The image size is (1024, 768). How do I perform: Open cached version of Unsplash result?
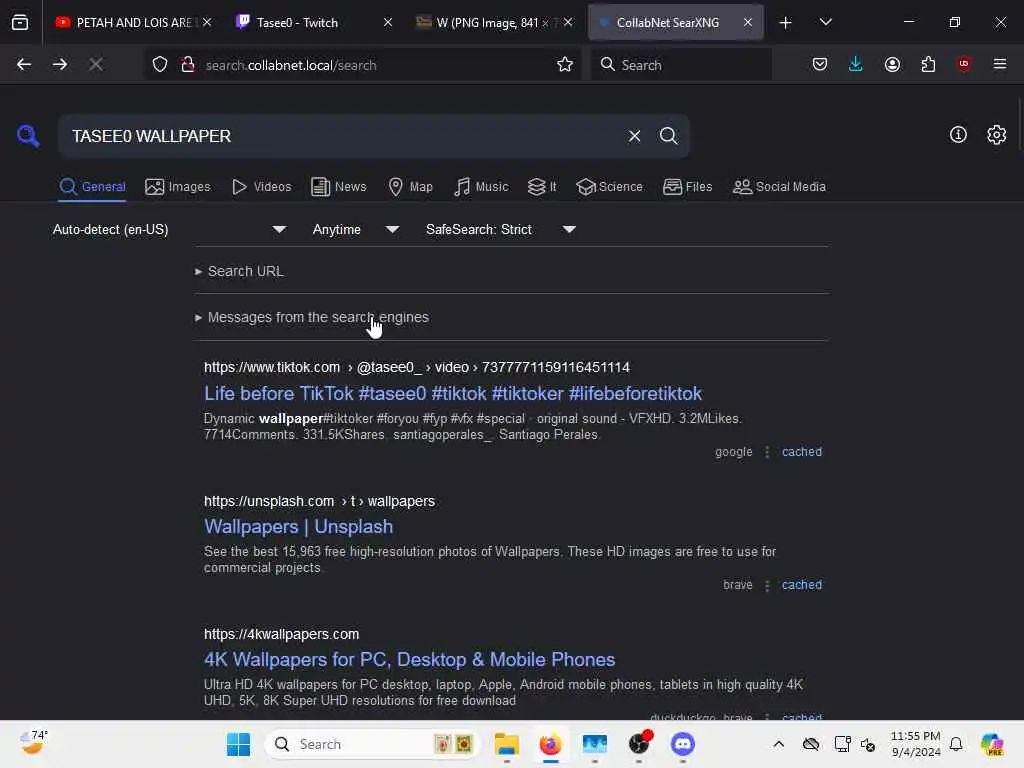point(801,585)
